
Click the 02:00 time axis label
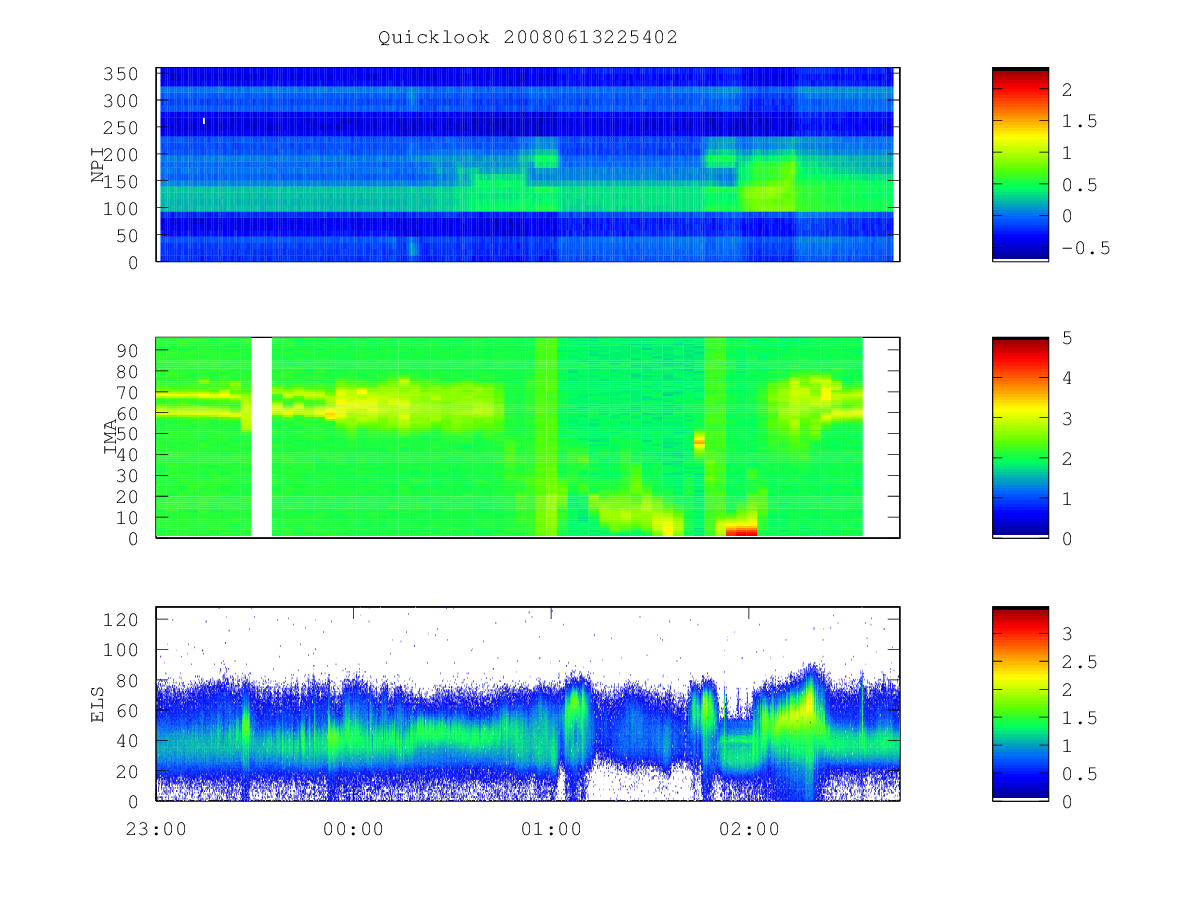[x=750, y=830]
